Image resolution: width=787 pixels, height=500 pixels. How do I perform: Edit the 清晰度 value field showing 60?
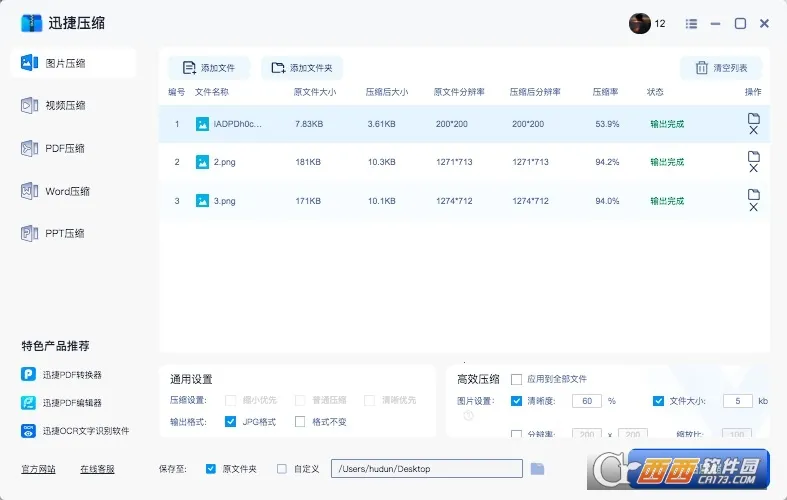[587, 401]
